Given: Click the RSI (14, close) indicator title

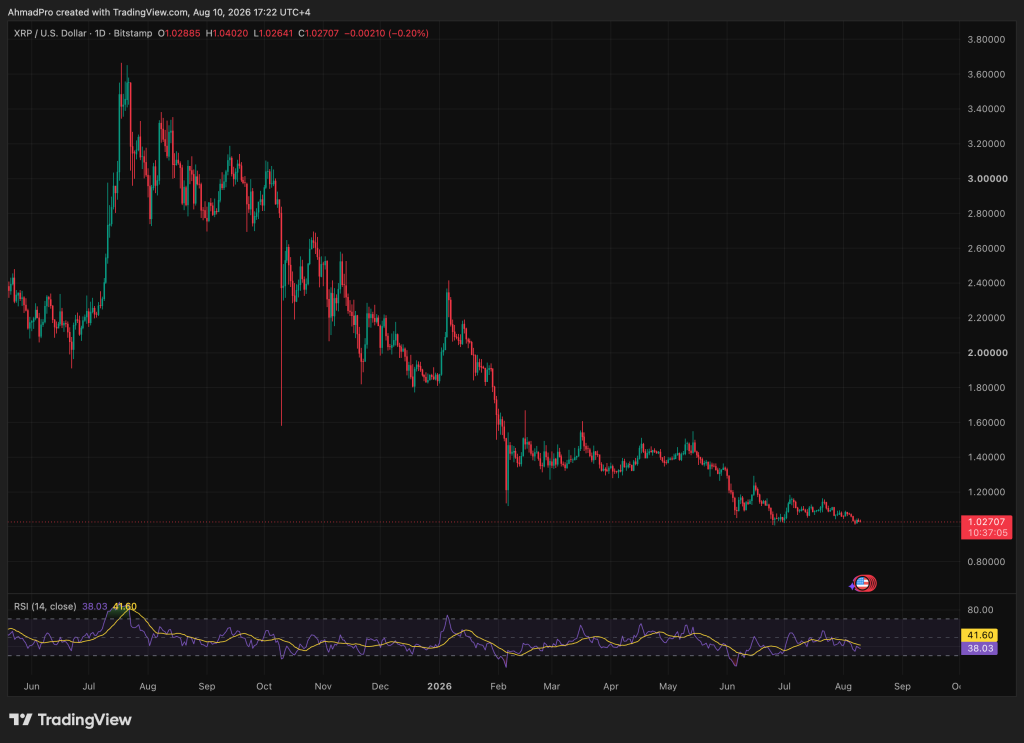Looking at the screenshot, I should coord(45,607).
